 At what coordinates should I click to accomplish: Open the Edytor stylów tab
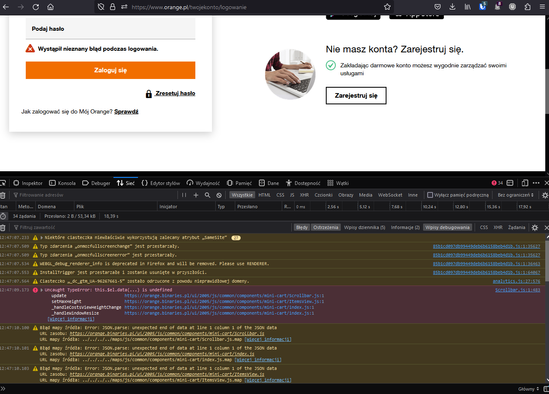point(161,183)
